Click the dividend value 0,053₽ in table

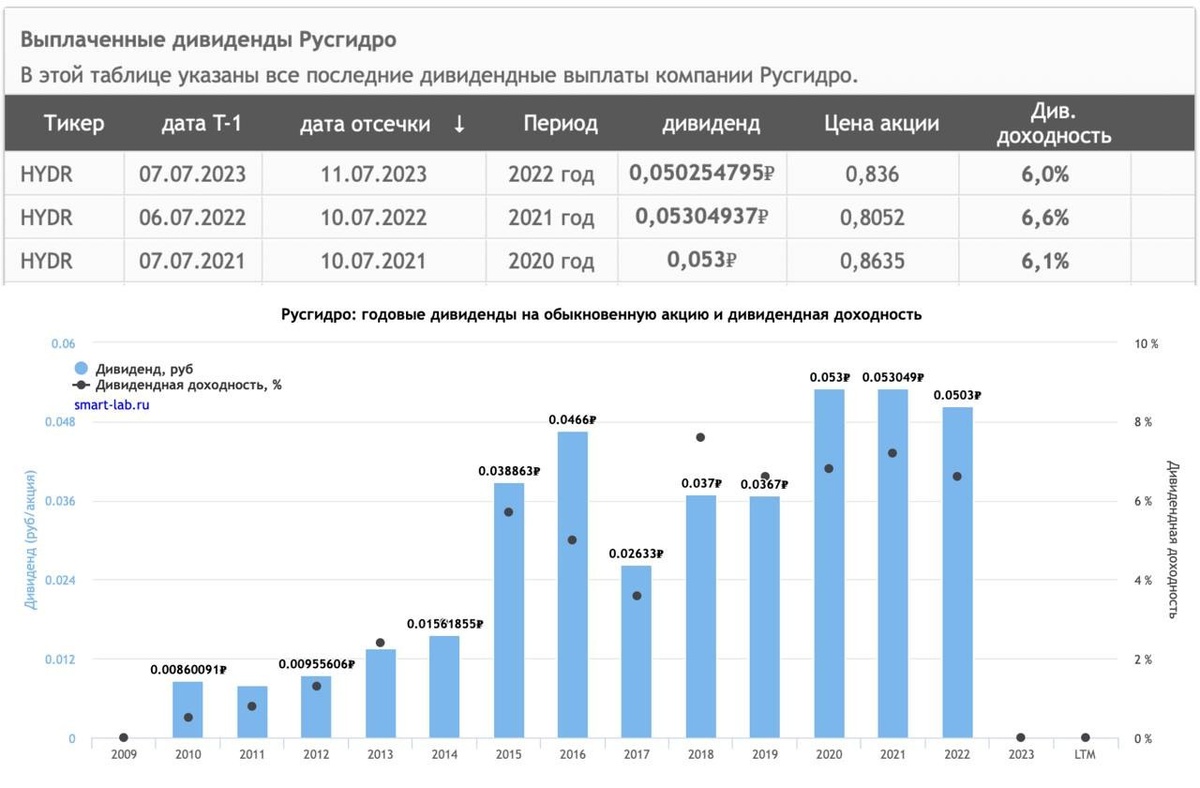tap(702, 261)
